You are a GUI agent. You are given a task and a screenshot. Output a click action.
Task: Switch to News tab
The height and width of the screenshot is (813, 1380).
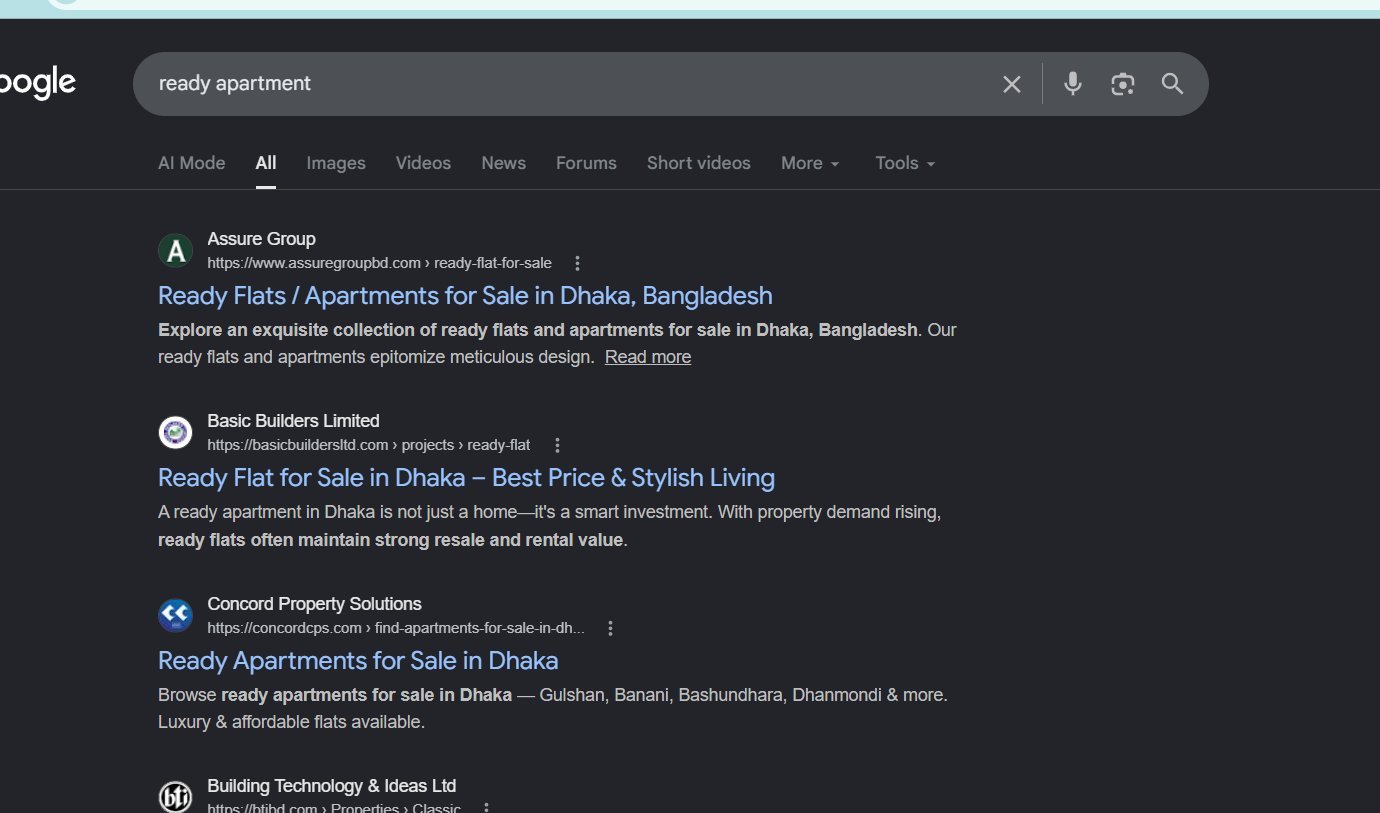[x=503, y=163]
